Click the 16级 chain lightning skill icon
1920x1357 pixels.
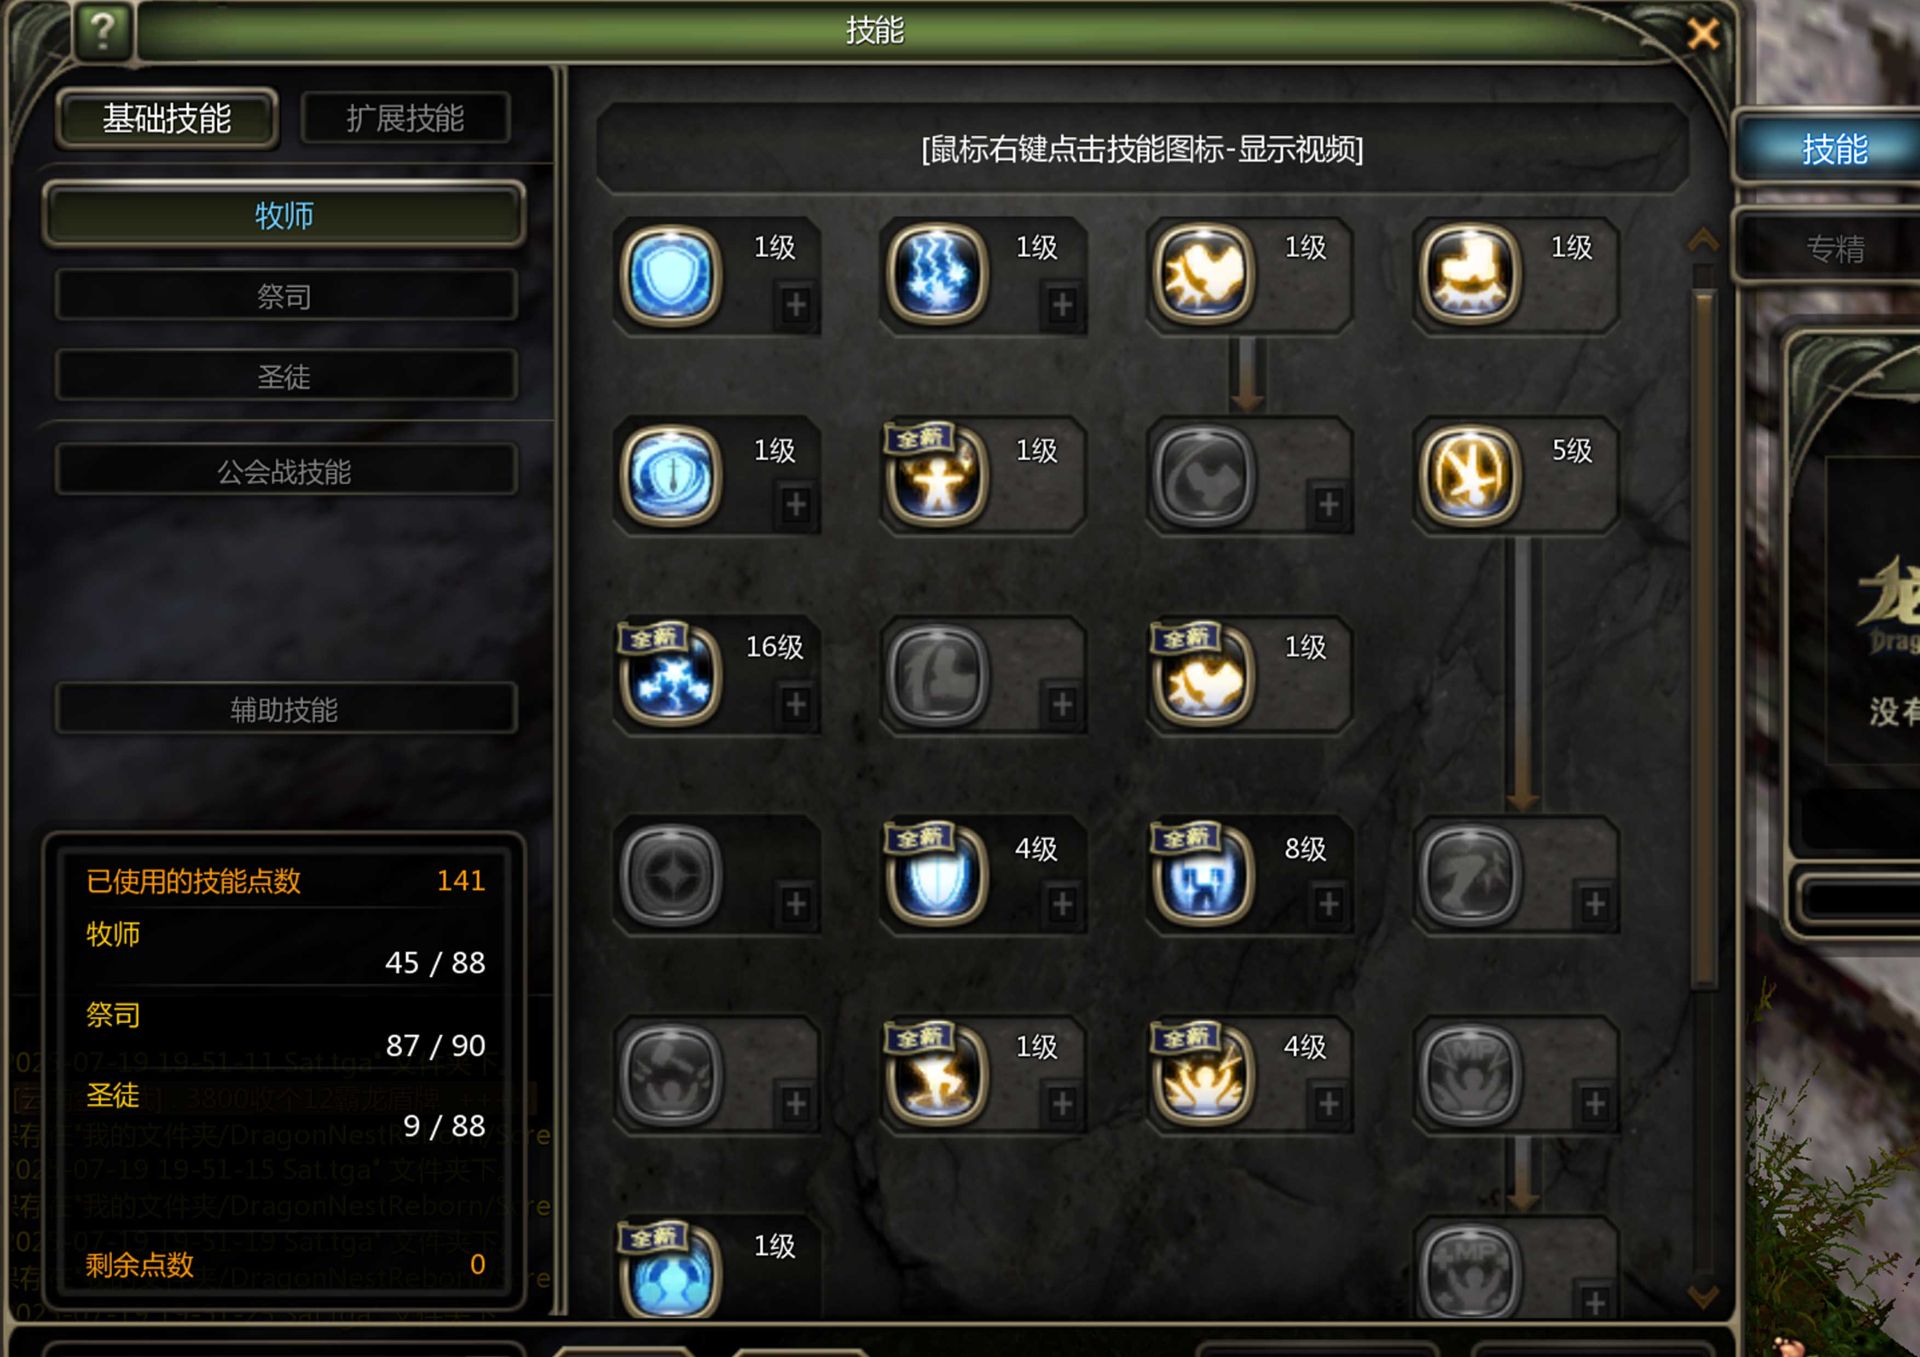click(671, 675)
